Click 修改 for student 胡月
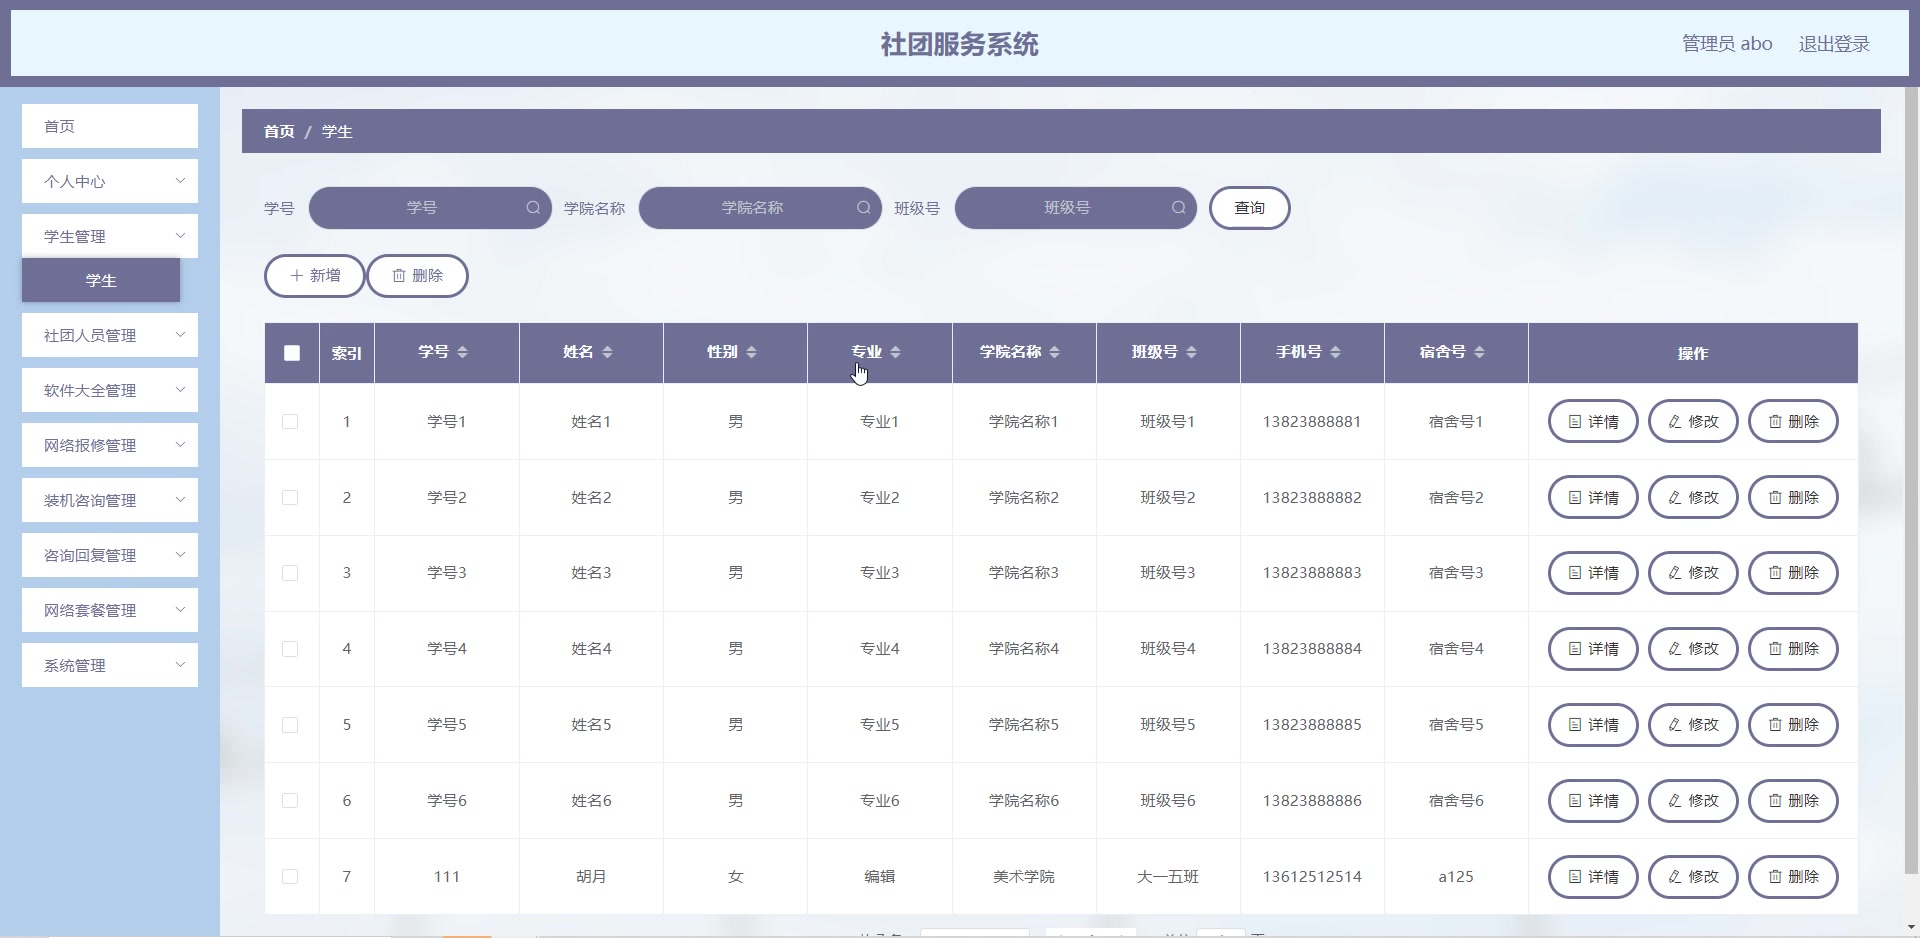 1693,877
